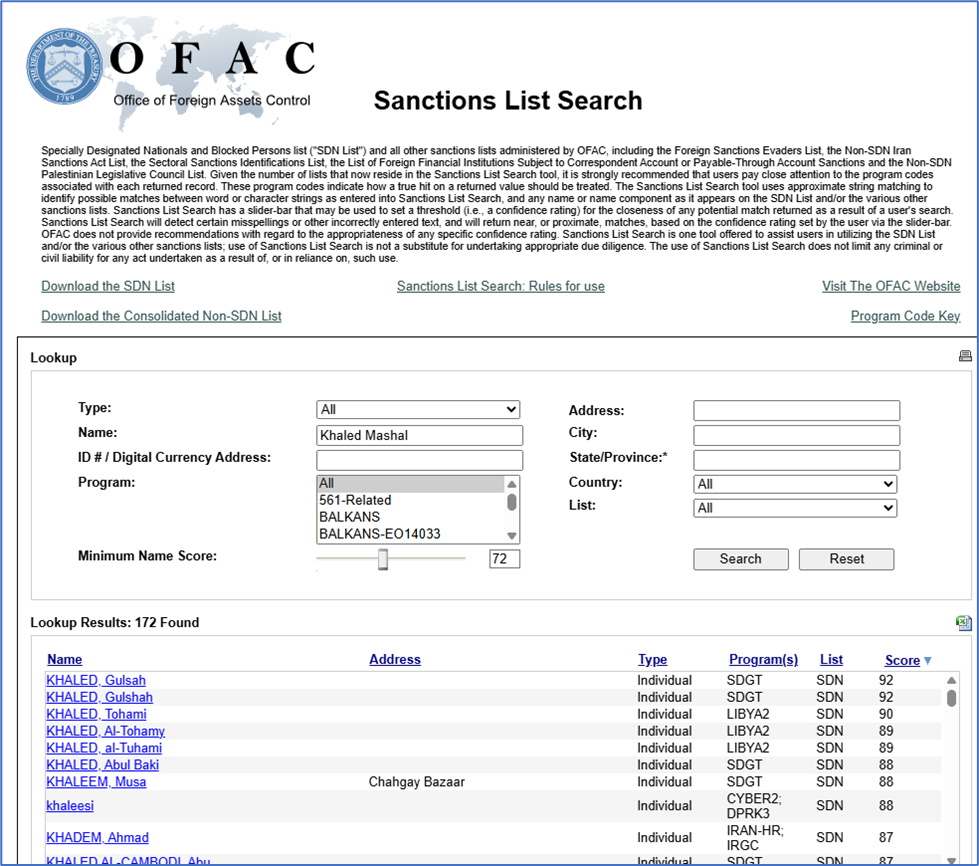Click the ID # / Digital Currency Address field
979x866 pixels.
(420, 460)
